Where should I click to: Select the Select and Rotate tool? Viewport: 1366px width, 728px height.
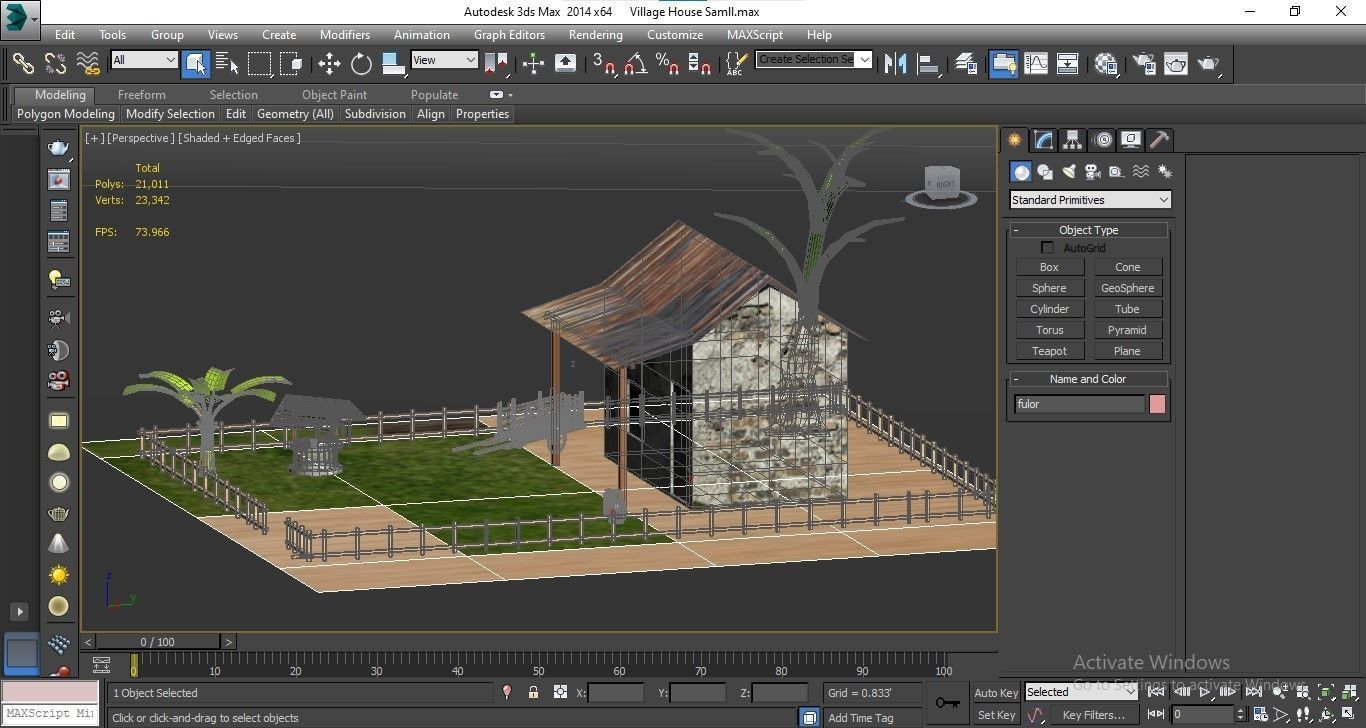(361, 63)
